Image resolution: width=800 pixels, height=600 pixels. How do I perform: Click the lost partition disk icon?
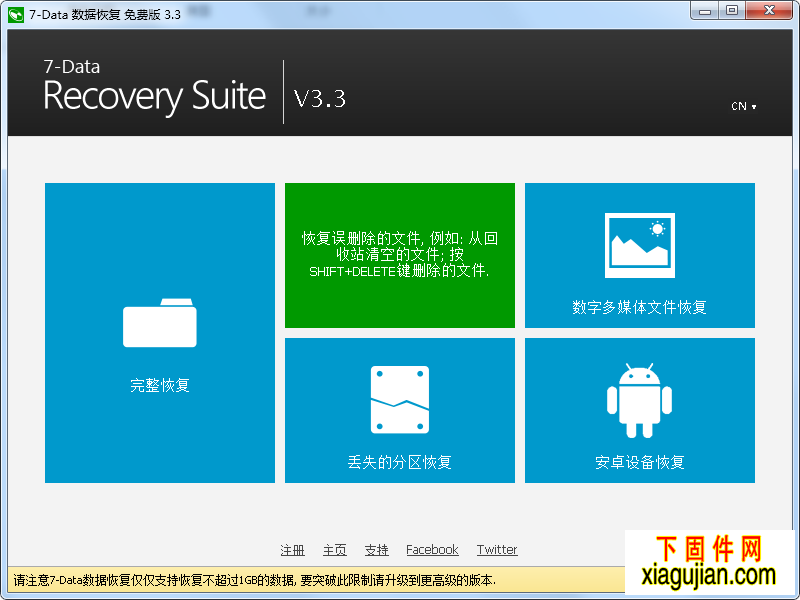pyautogui.click(x=399, y=399)
